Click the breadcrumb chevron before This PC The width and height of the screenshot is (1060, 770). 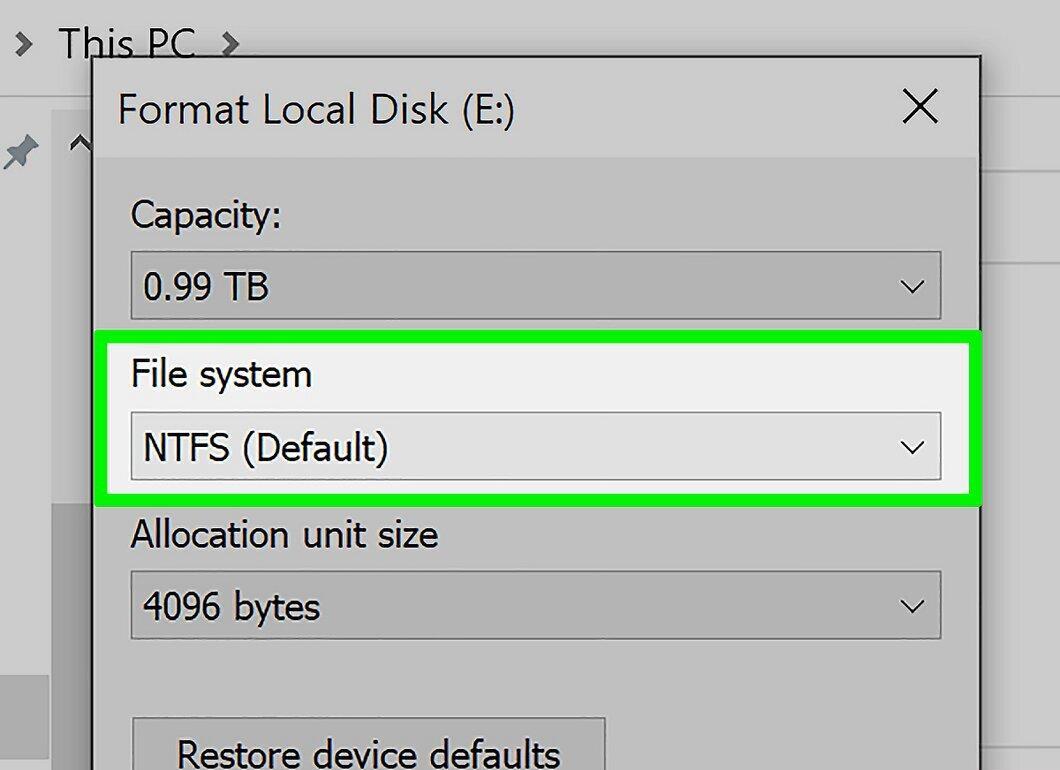24,45
